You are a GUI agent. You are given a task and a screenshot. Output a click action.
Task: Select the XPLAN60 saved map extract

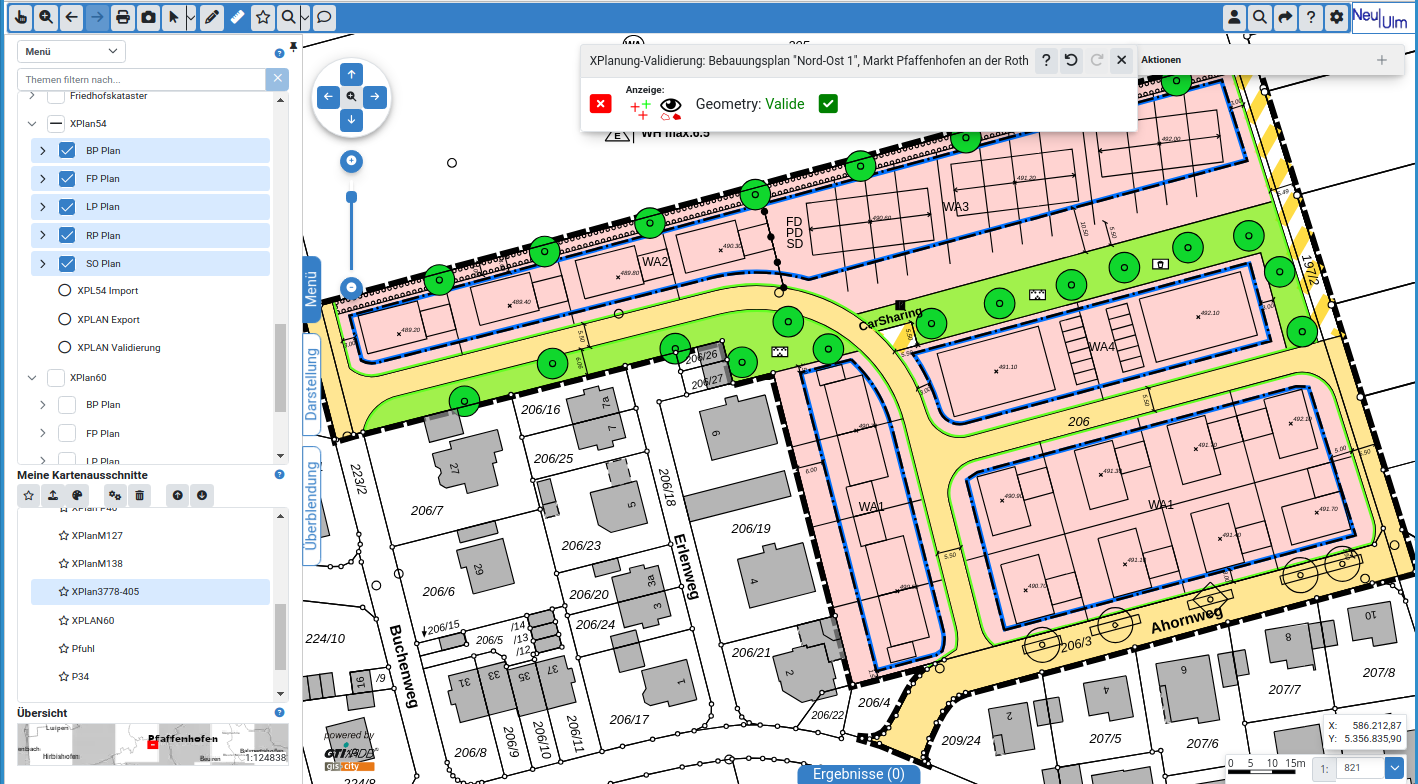coord(93,620)
